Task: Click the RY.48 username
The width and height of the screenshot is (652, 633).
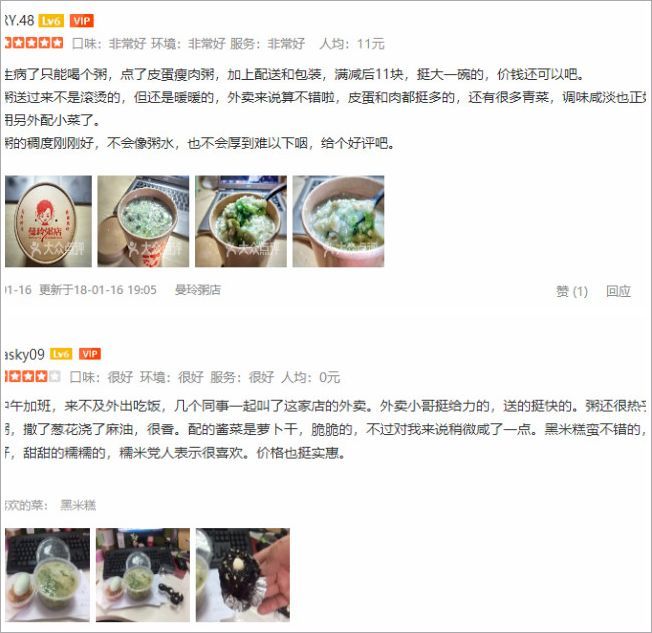Action: tap(19, 20)
